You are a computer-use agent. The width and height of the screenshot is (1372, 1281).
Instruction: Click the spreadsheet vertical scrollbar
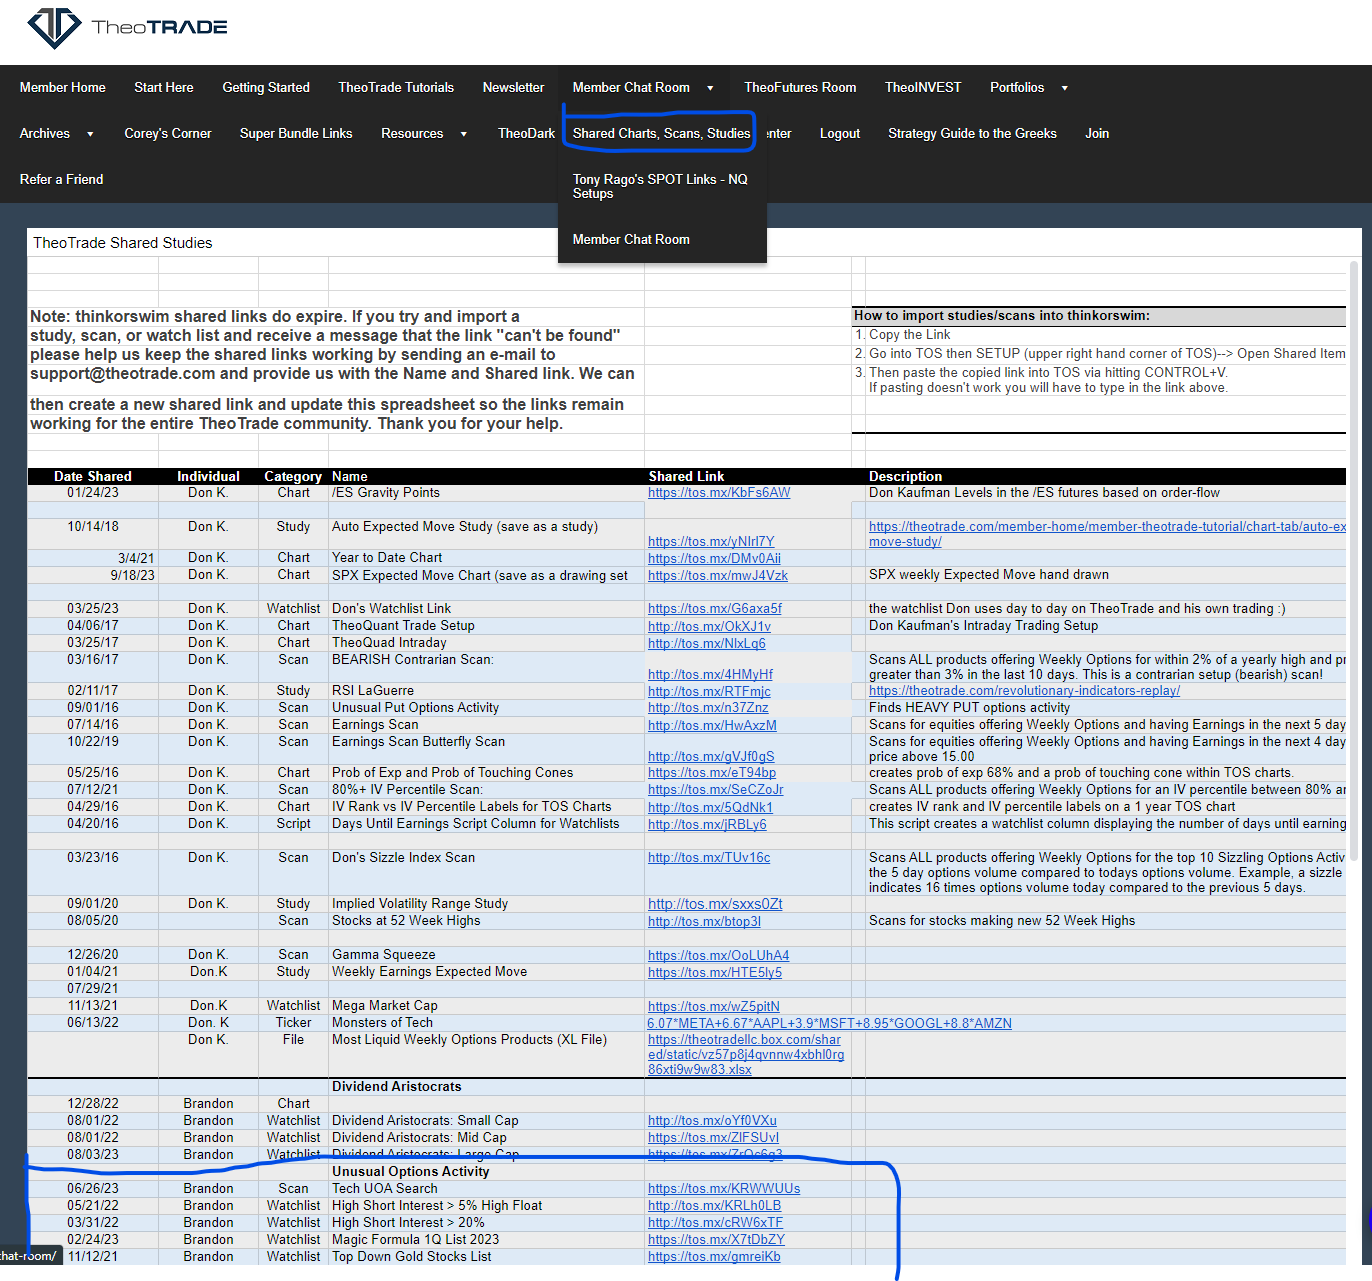(1355, 560)
